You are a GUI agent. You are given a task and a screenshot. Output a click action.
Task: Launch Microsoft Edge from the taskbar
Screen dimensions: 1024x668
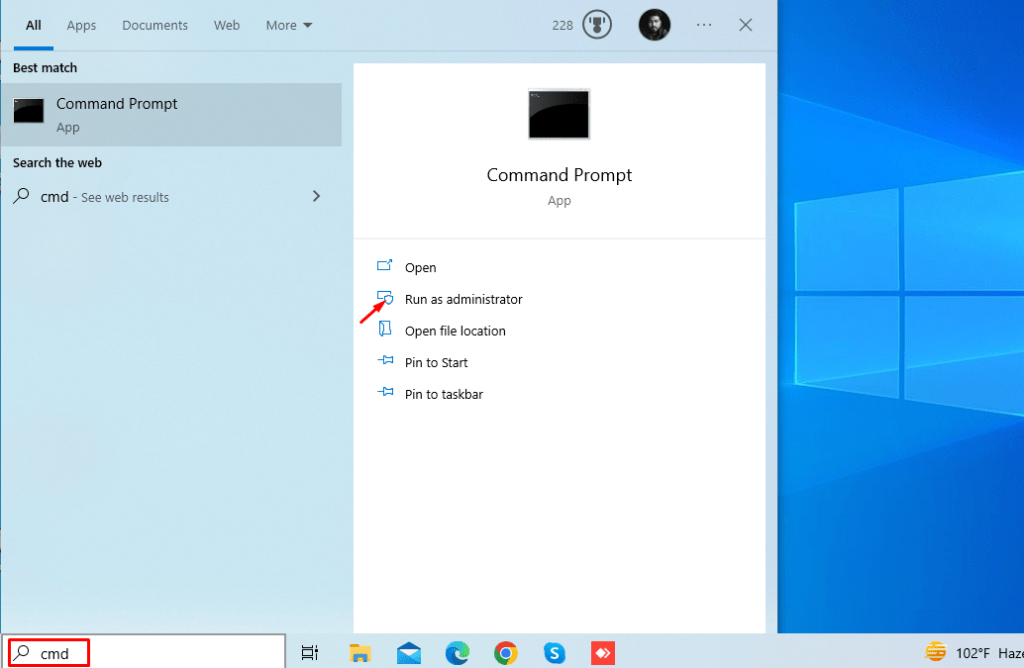(457, 653)
